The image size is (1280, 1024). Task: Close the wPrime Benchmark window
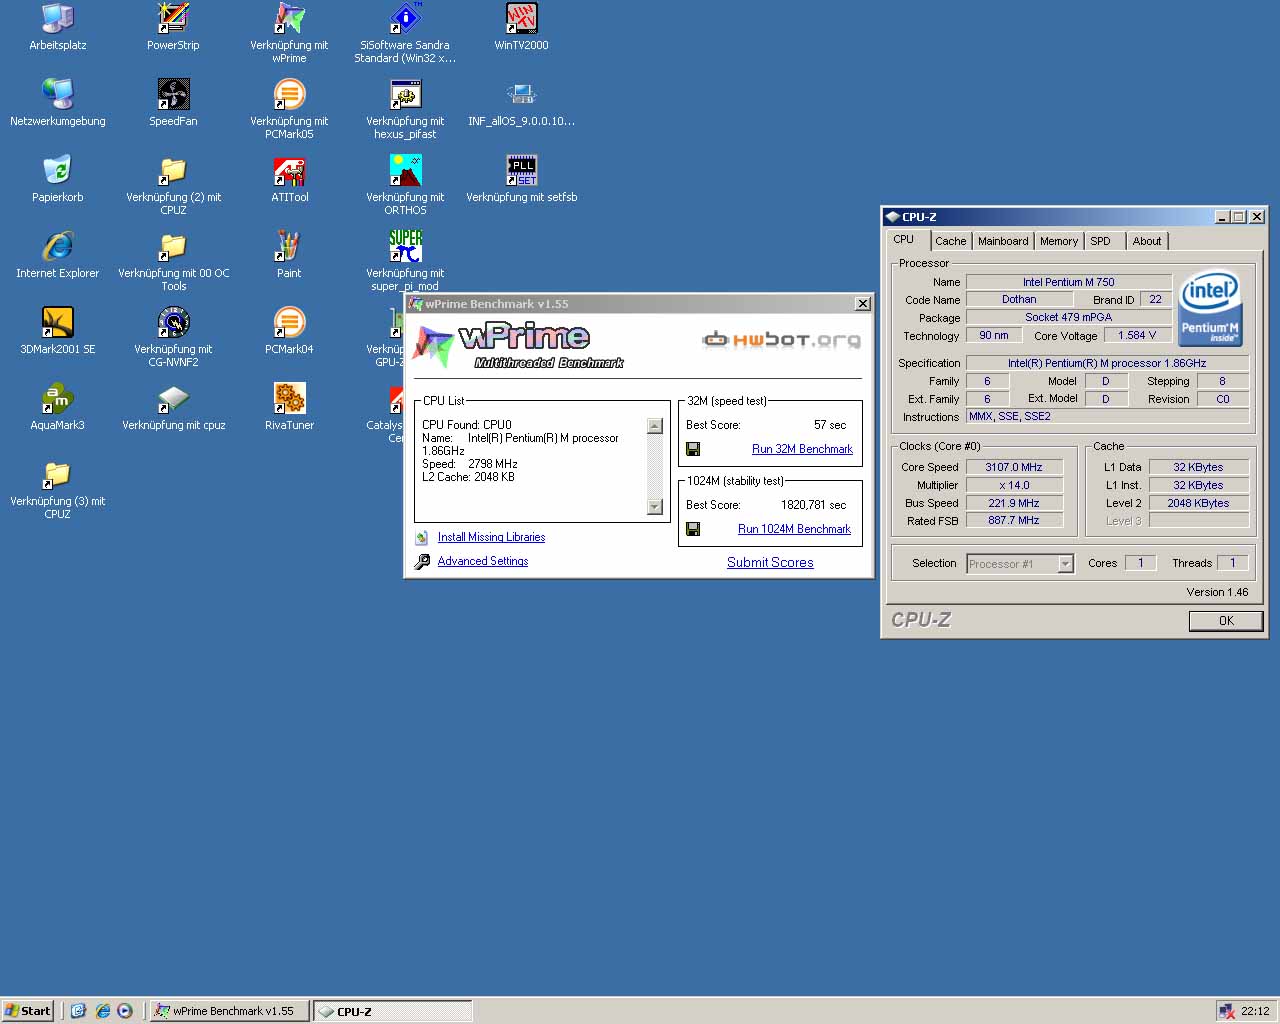coord(863,304)
